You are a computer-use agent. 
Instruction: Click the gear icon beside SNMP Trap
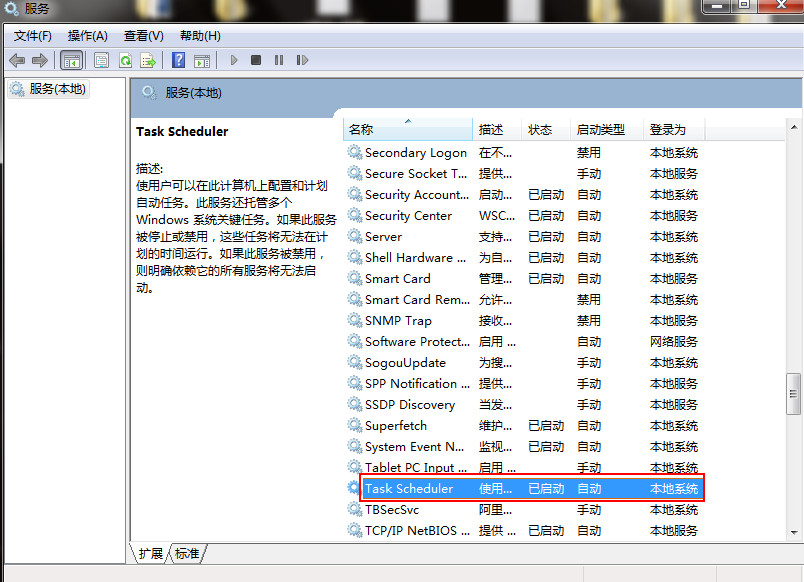(355, 320)
